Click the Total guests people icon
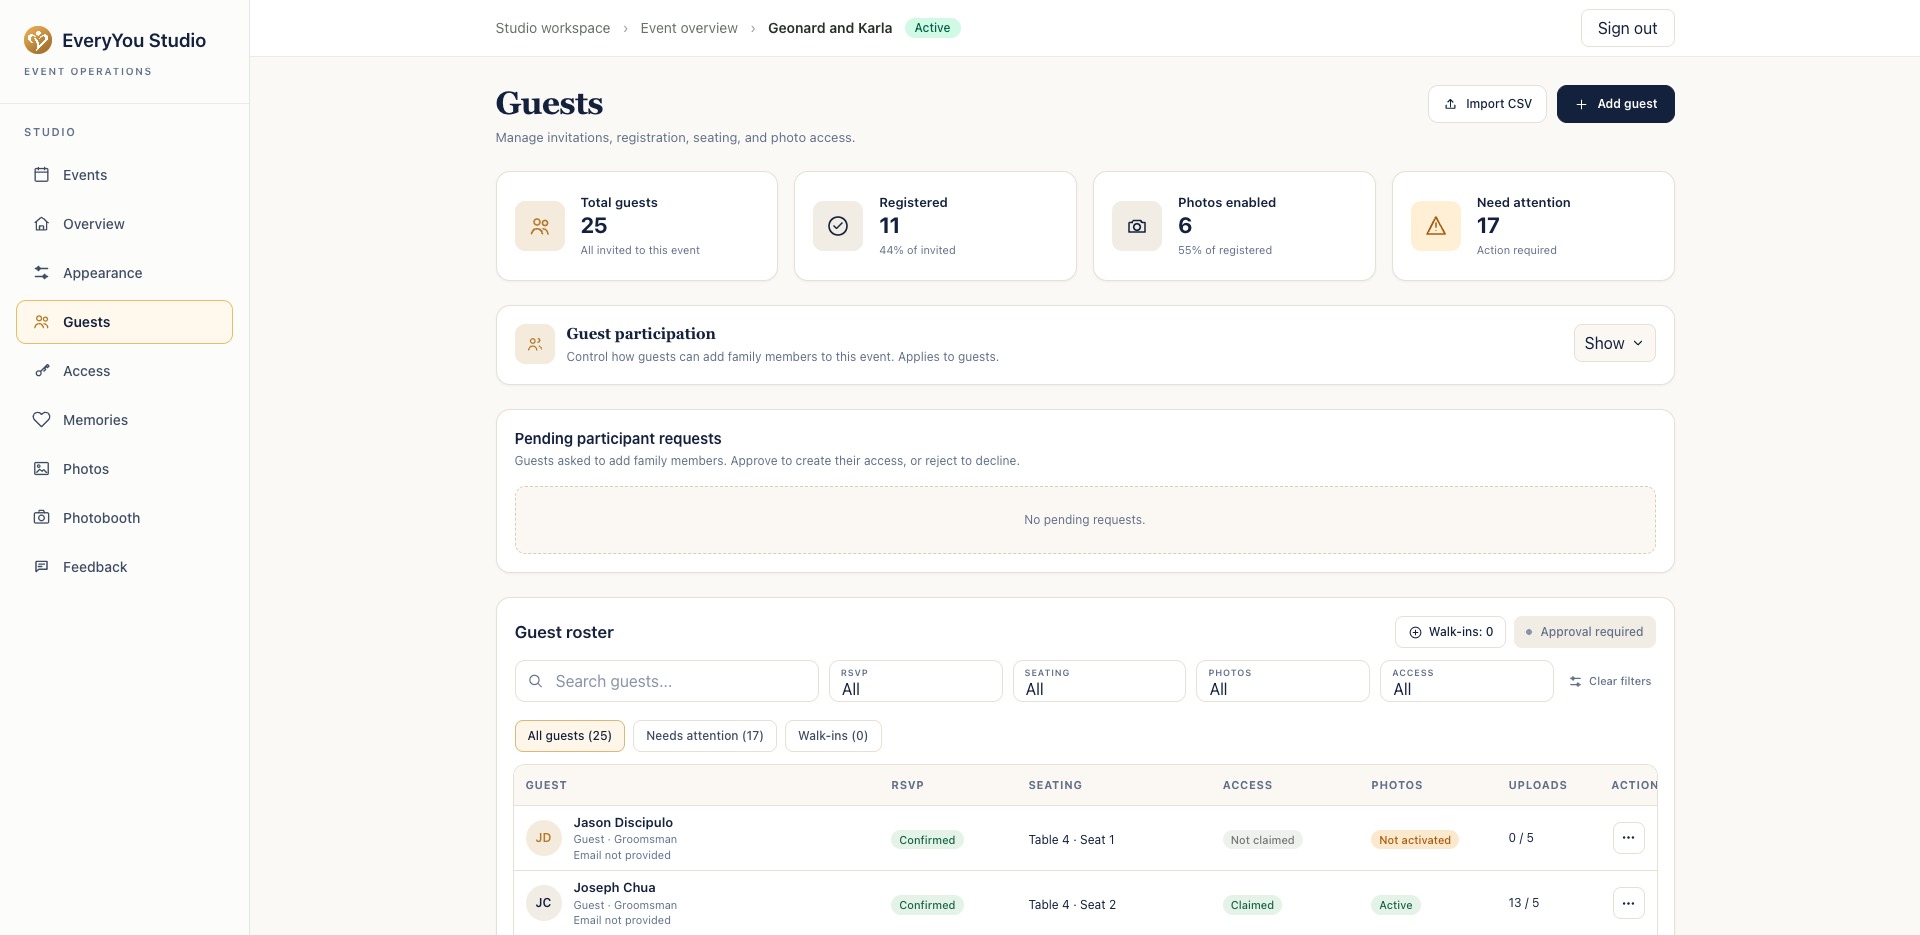The width and height of the screenshot is (1920, 935). pyautogui.click(x=540, y=226)
